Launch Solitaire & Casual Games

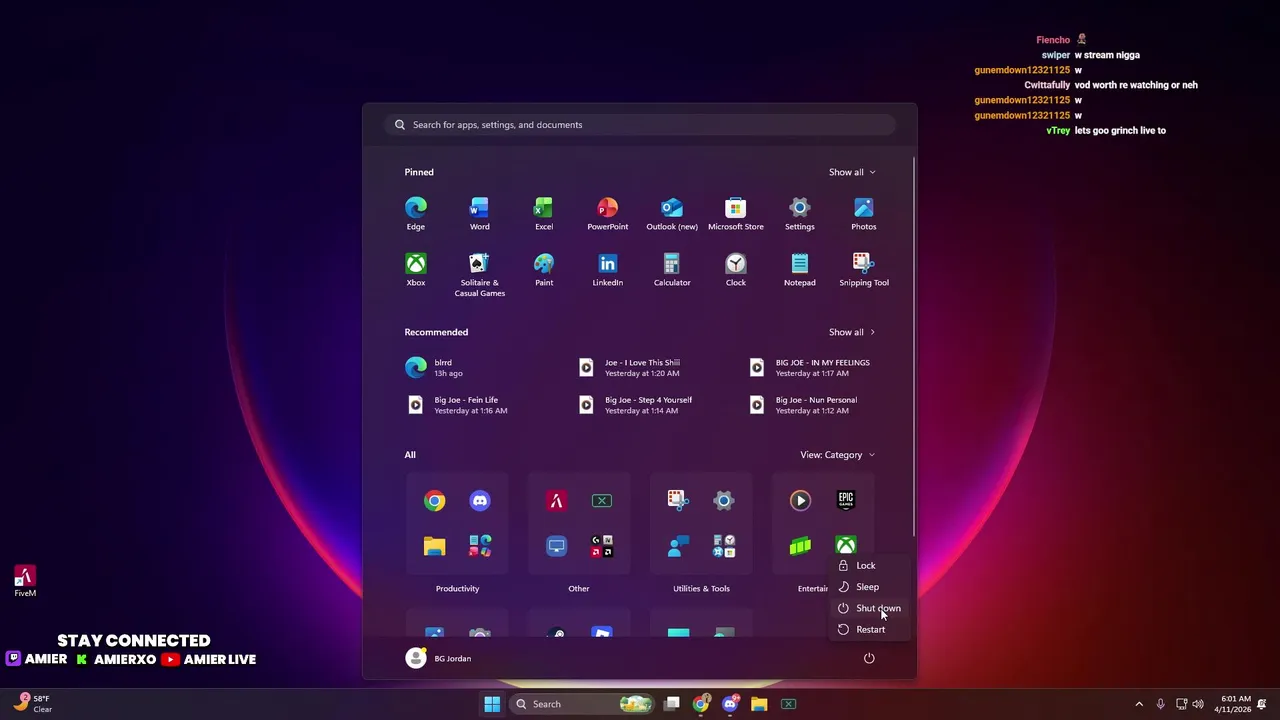(480, 274)
